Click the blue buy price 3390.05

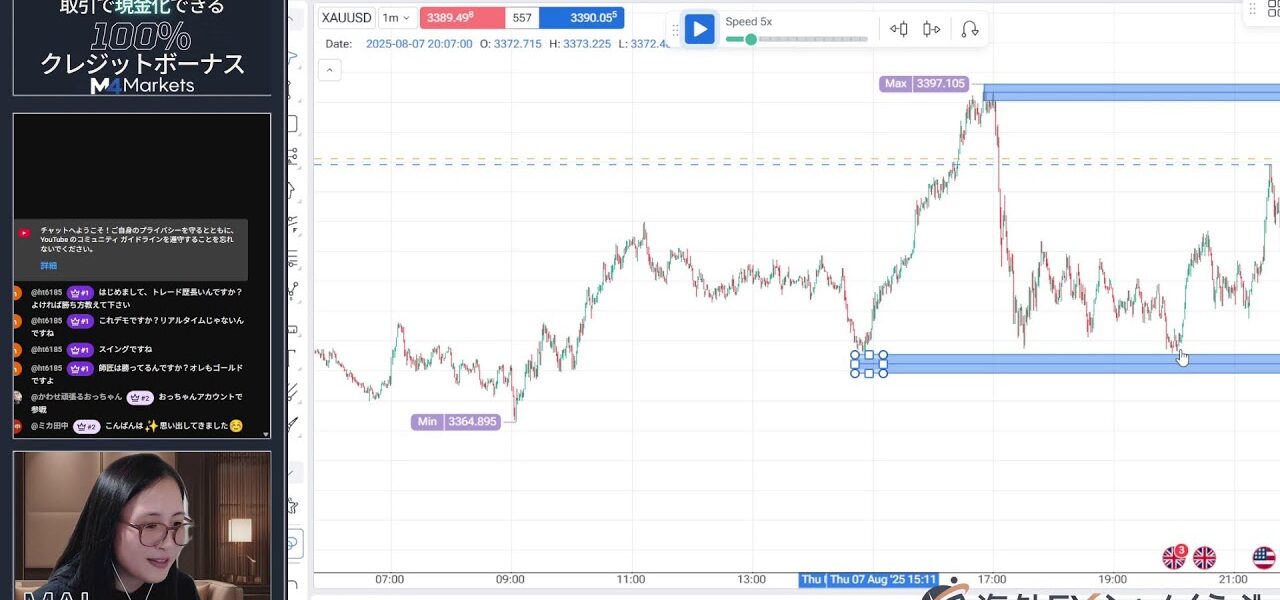(580, 18)
